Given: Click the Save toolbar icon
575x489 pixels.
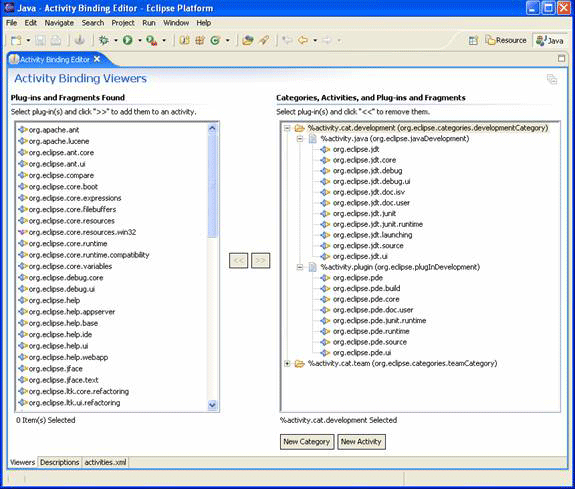Looking at the screenshot, I should click(40, 40).
